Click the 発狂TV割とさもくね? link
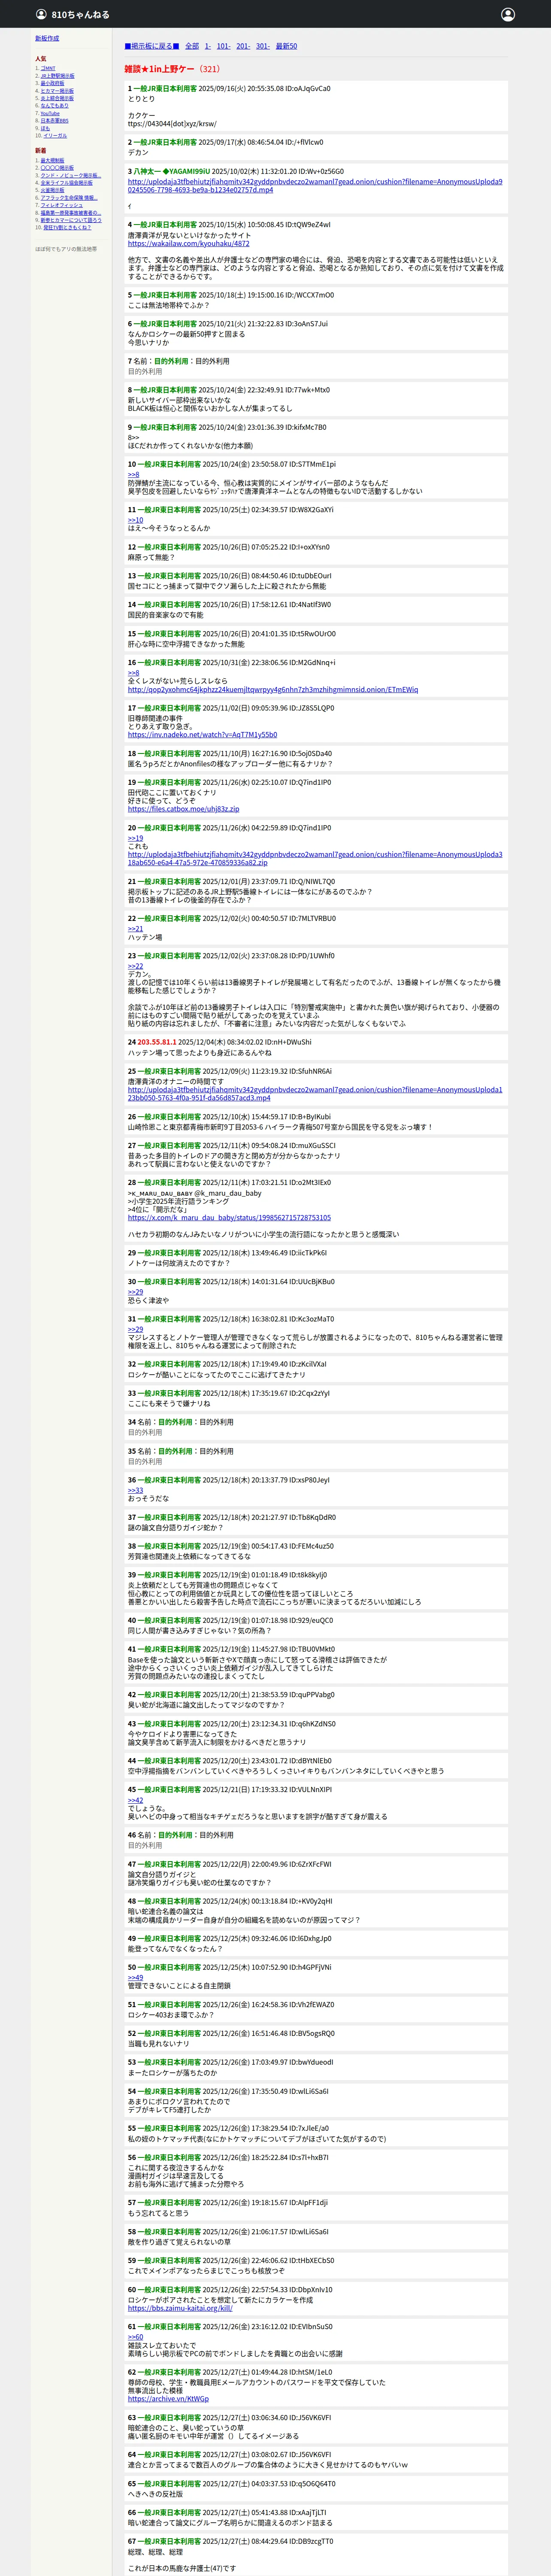The height and width of the screenshot is (2576, 551). (x=67, y=228)
